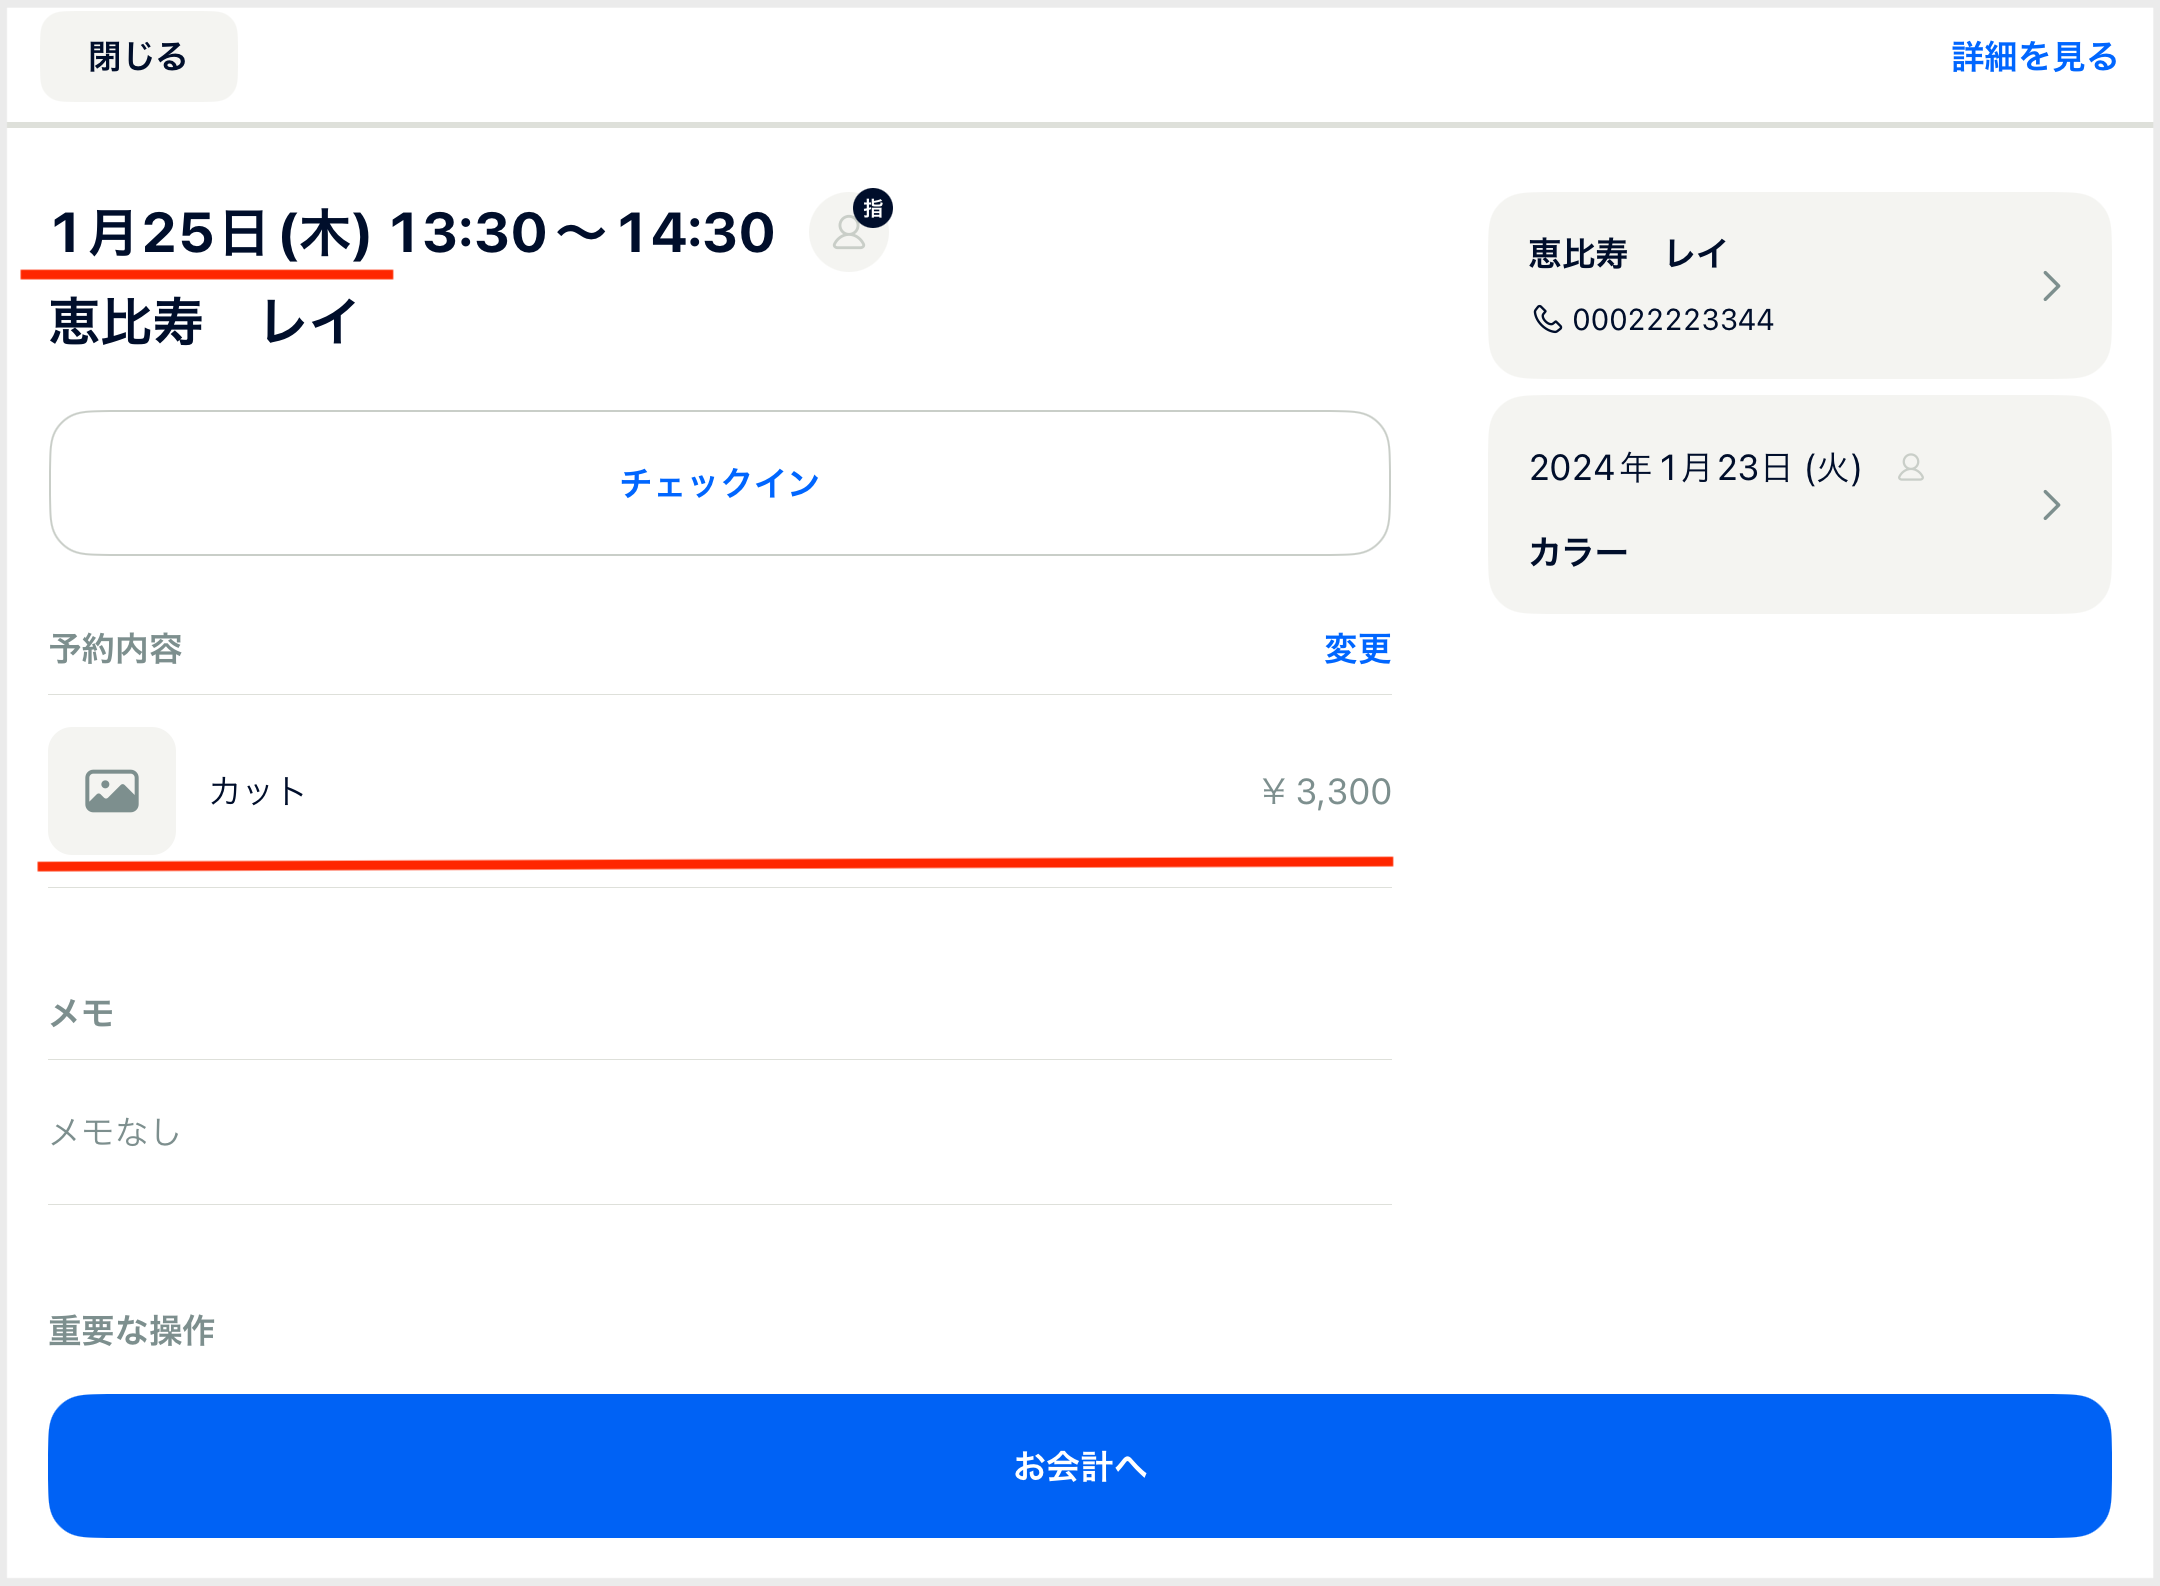The width and height of the screenshot is (2160, 1586).
Task: Click the reservation date 1月25日 (木) heading
Action: [x=212, y=233]
